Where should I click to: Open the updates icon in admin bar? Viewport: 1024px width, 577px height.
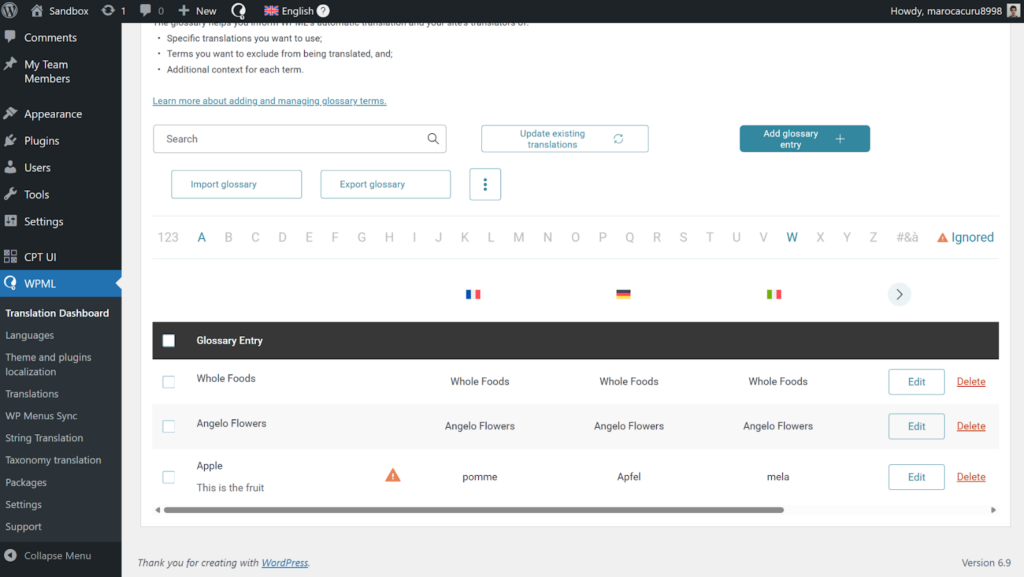coord(108,10)
